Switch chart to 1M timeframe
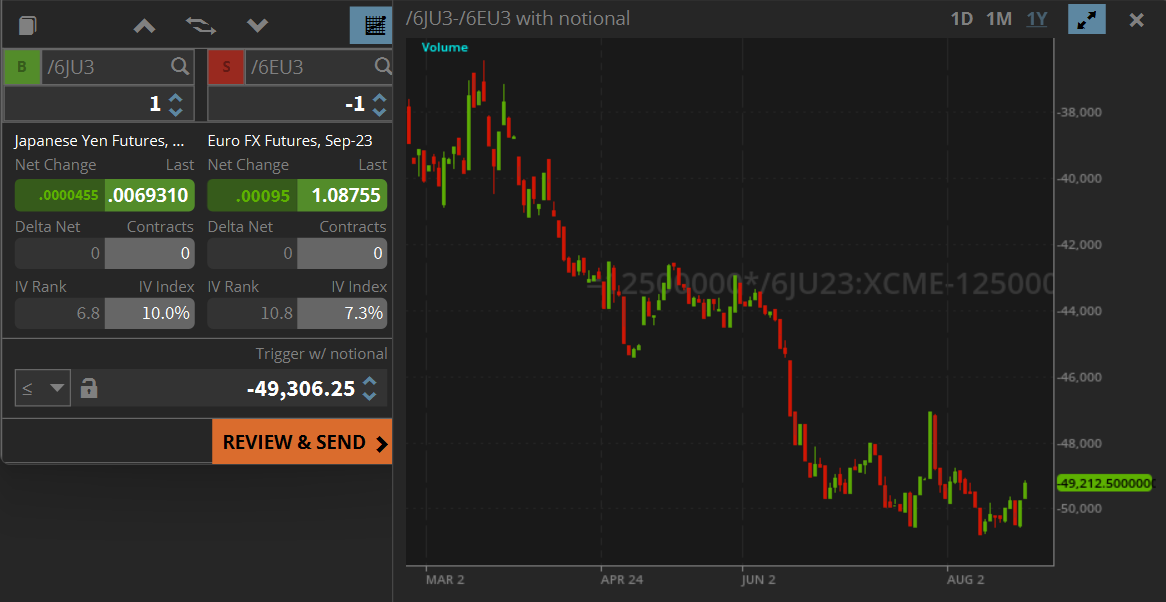 (998, 18)
